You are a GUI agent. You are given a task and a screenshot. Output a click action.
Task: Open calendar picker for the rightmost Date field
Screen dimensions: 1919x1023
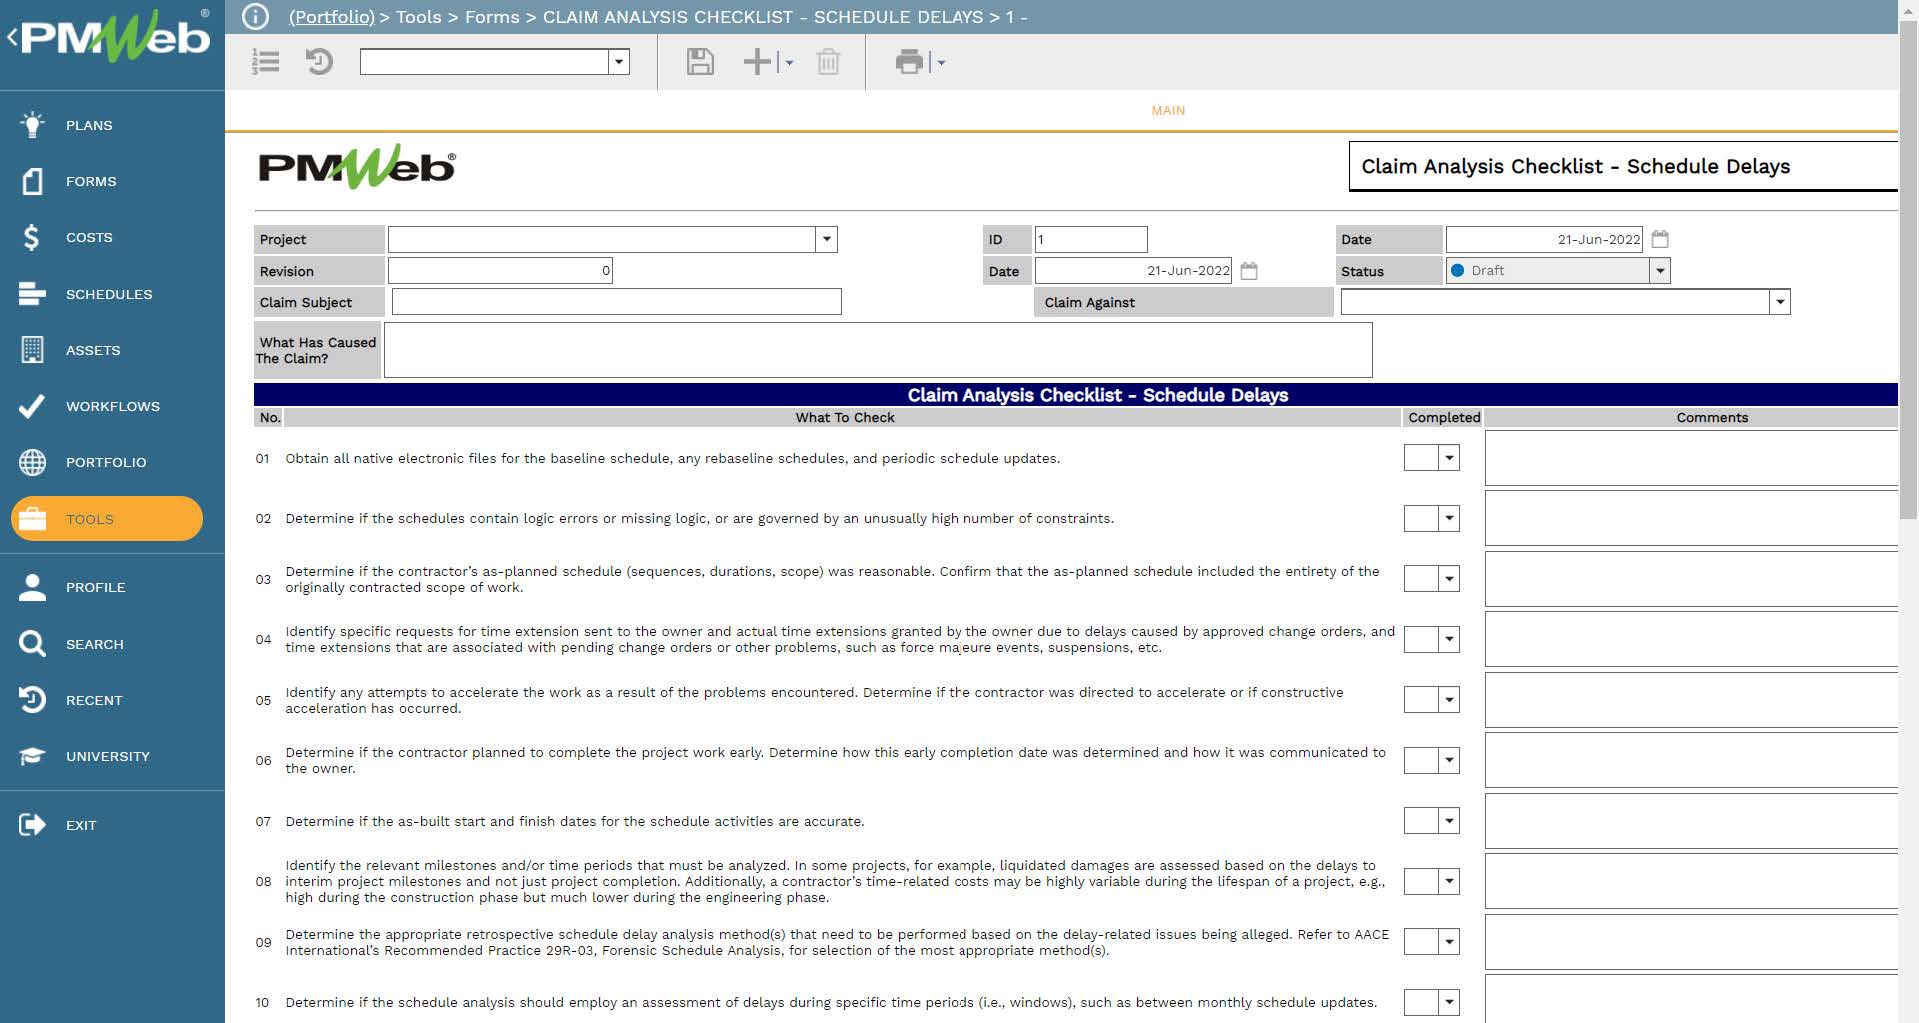pos(1660,239)
